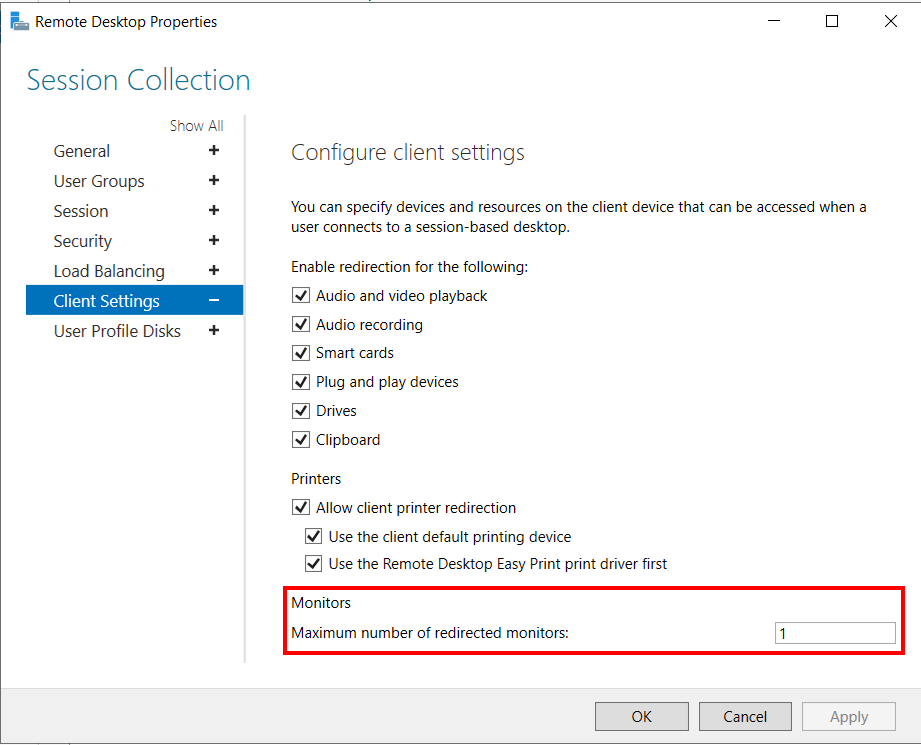Expand the Load Balancing plus sign
The image size is (921, 745).
tap(214, 270)
